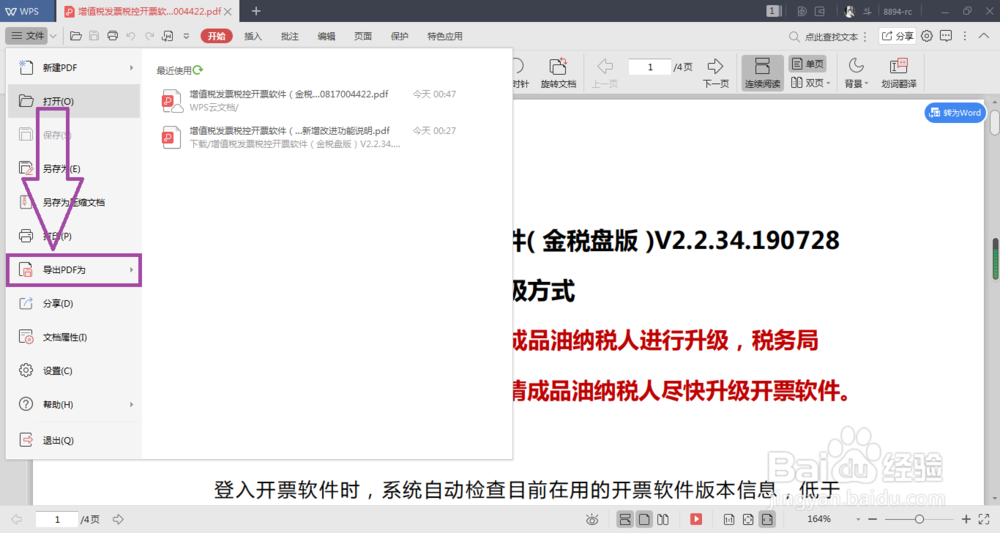Open 文档属性(I) menu entry
The width and height of the screenshot is (1000, 533).
(x=73, y=337)
